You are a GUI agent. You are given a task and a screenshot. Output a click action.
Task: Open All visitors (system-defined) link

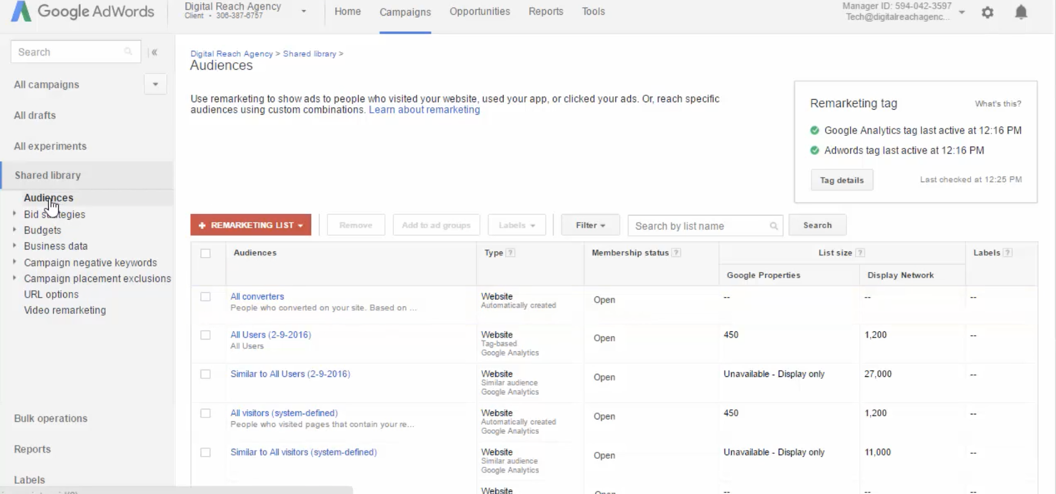(284, 413)
